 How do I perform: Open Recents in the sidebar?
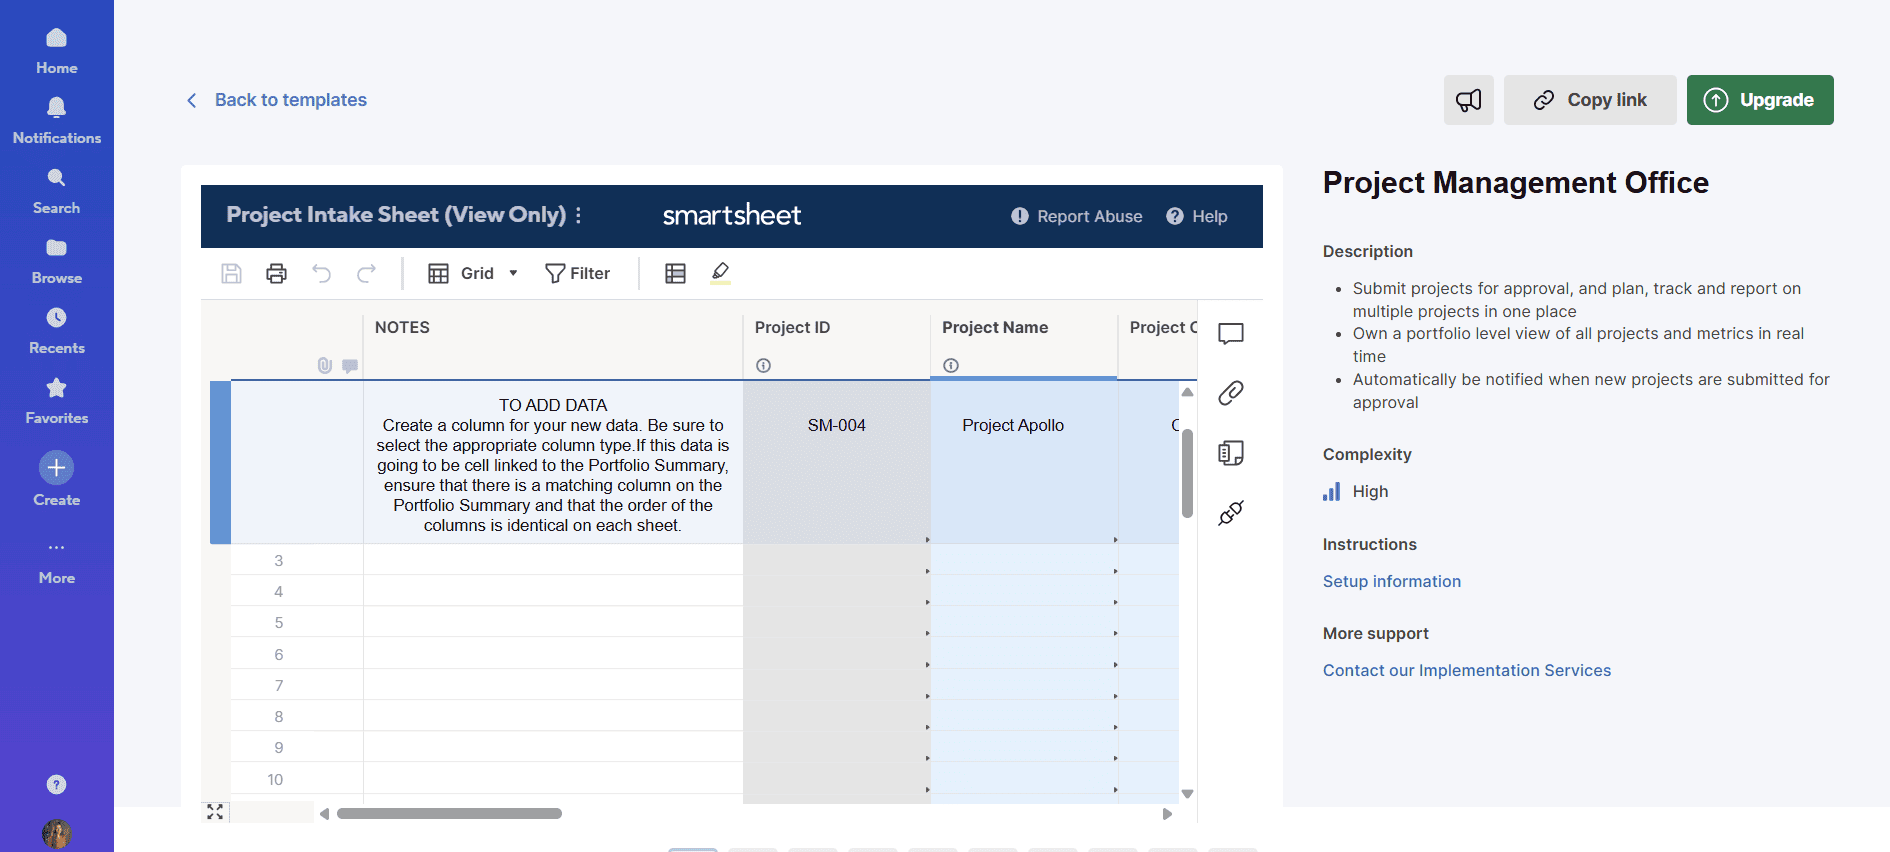click(x=56, y=330)
